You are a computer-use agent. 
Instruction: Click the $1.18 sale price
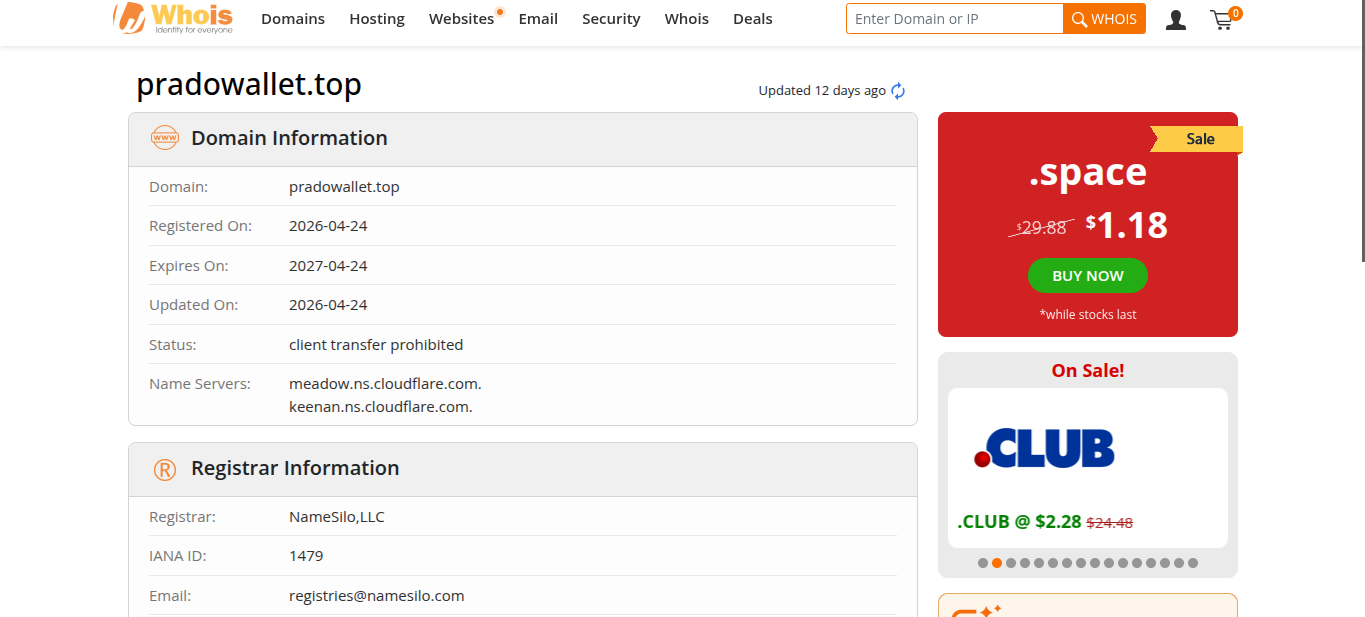pyautogui.click(x=1127, y=225)
